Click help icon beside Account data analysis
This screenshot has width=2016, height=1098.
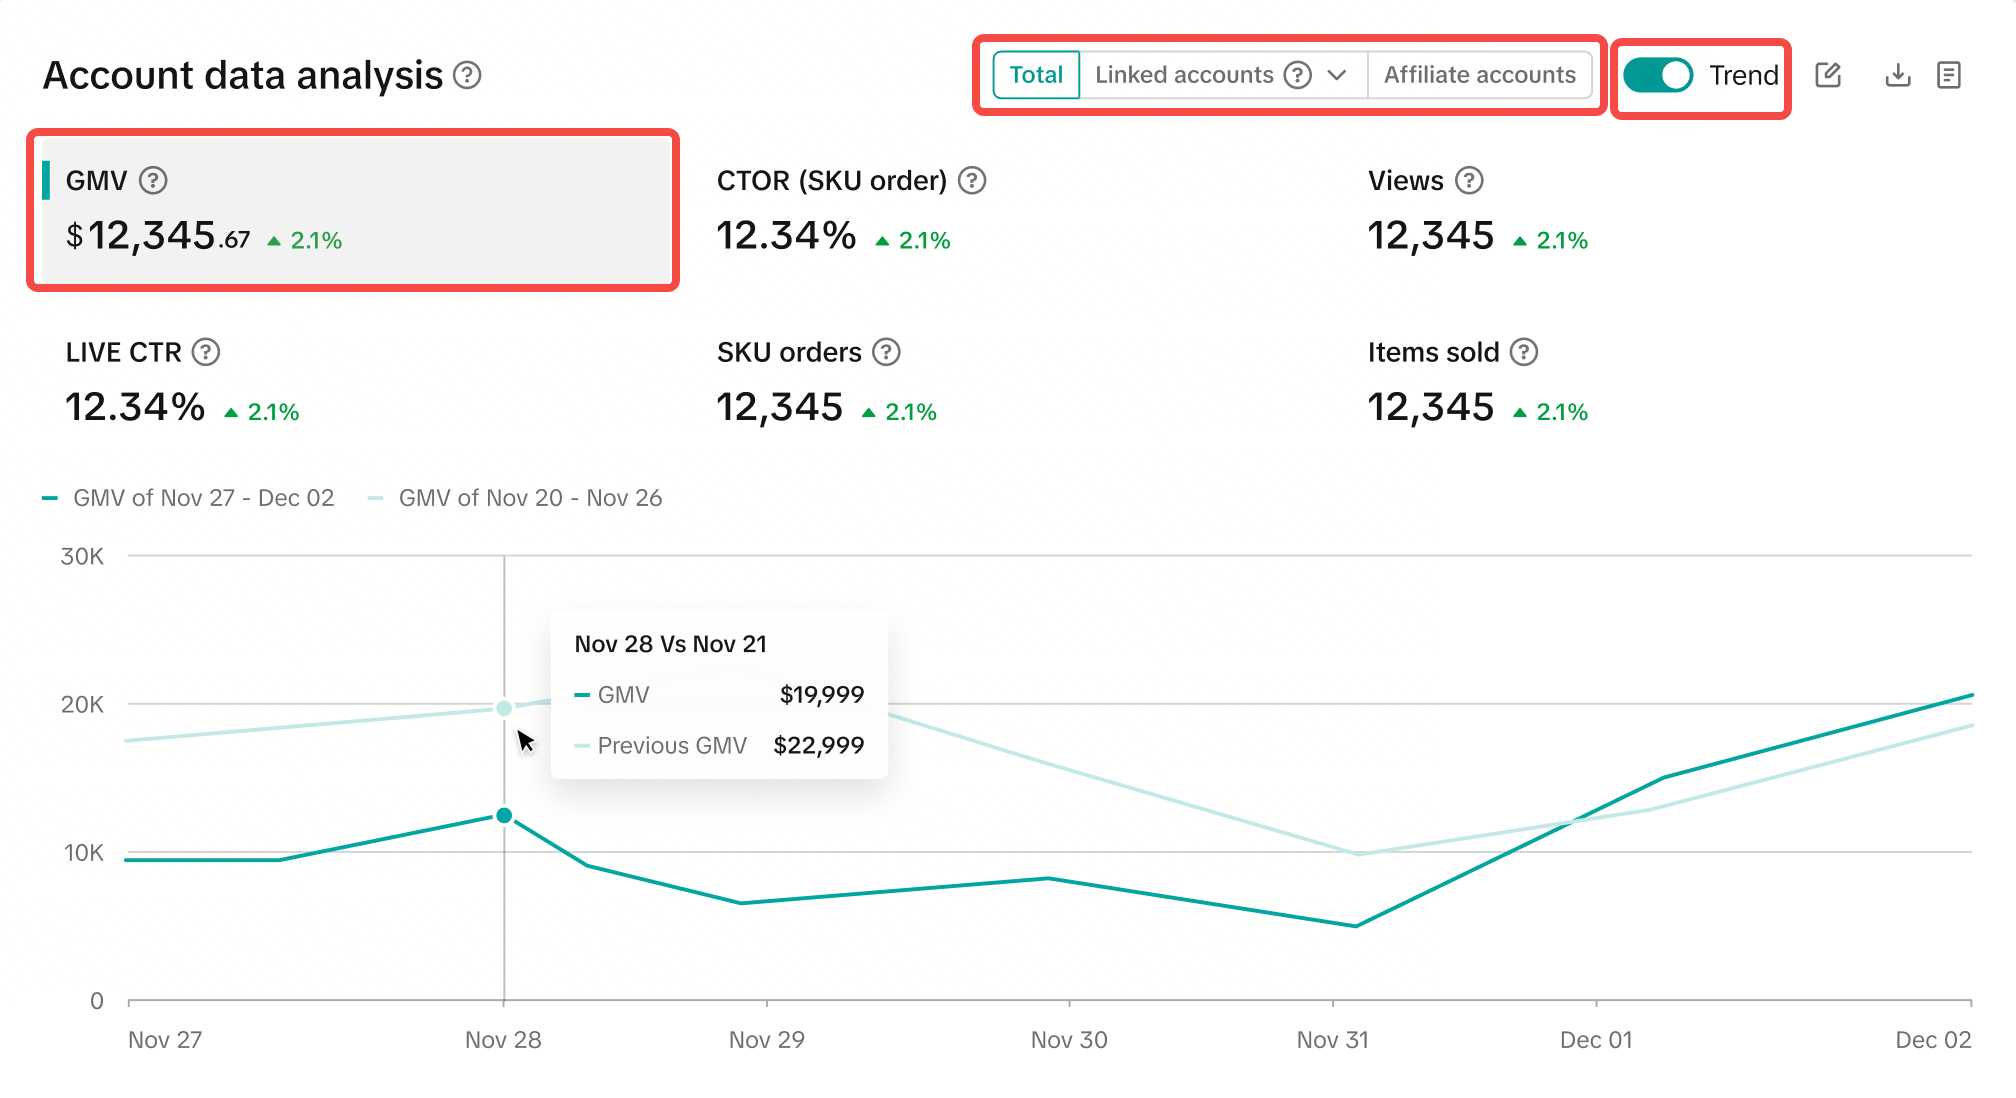click(467, 75)
